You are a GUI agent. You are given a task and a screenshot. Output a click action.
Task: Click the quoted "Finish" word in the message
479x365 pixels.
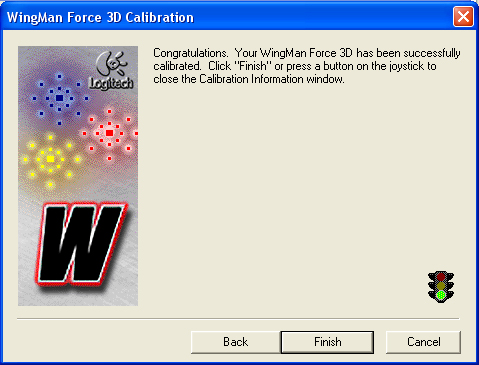(253, 66)
